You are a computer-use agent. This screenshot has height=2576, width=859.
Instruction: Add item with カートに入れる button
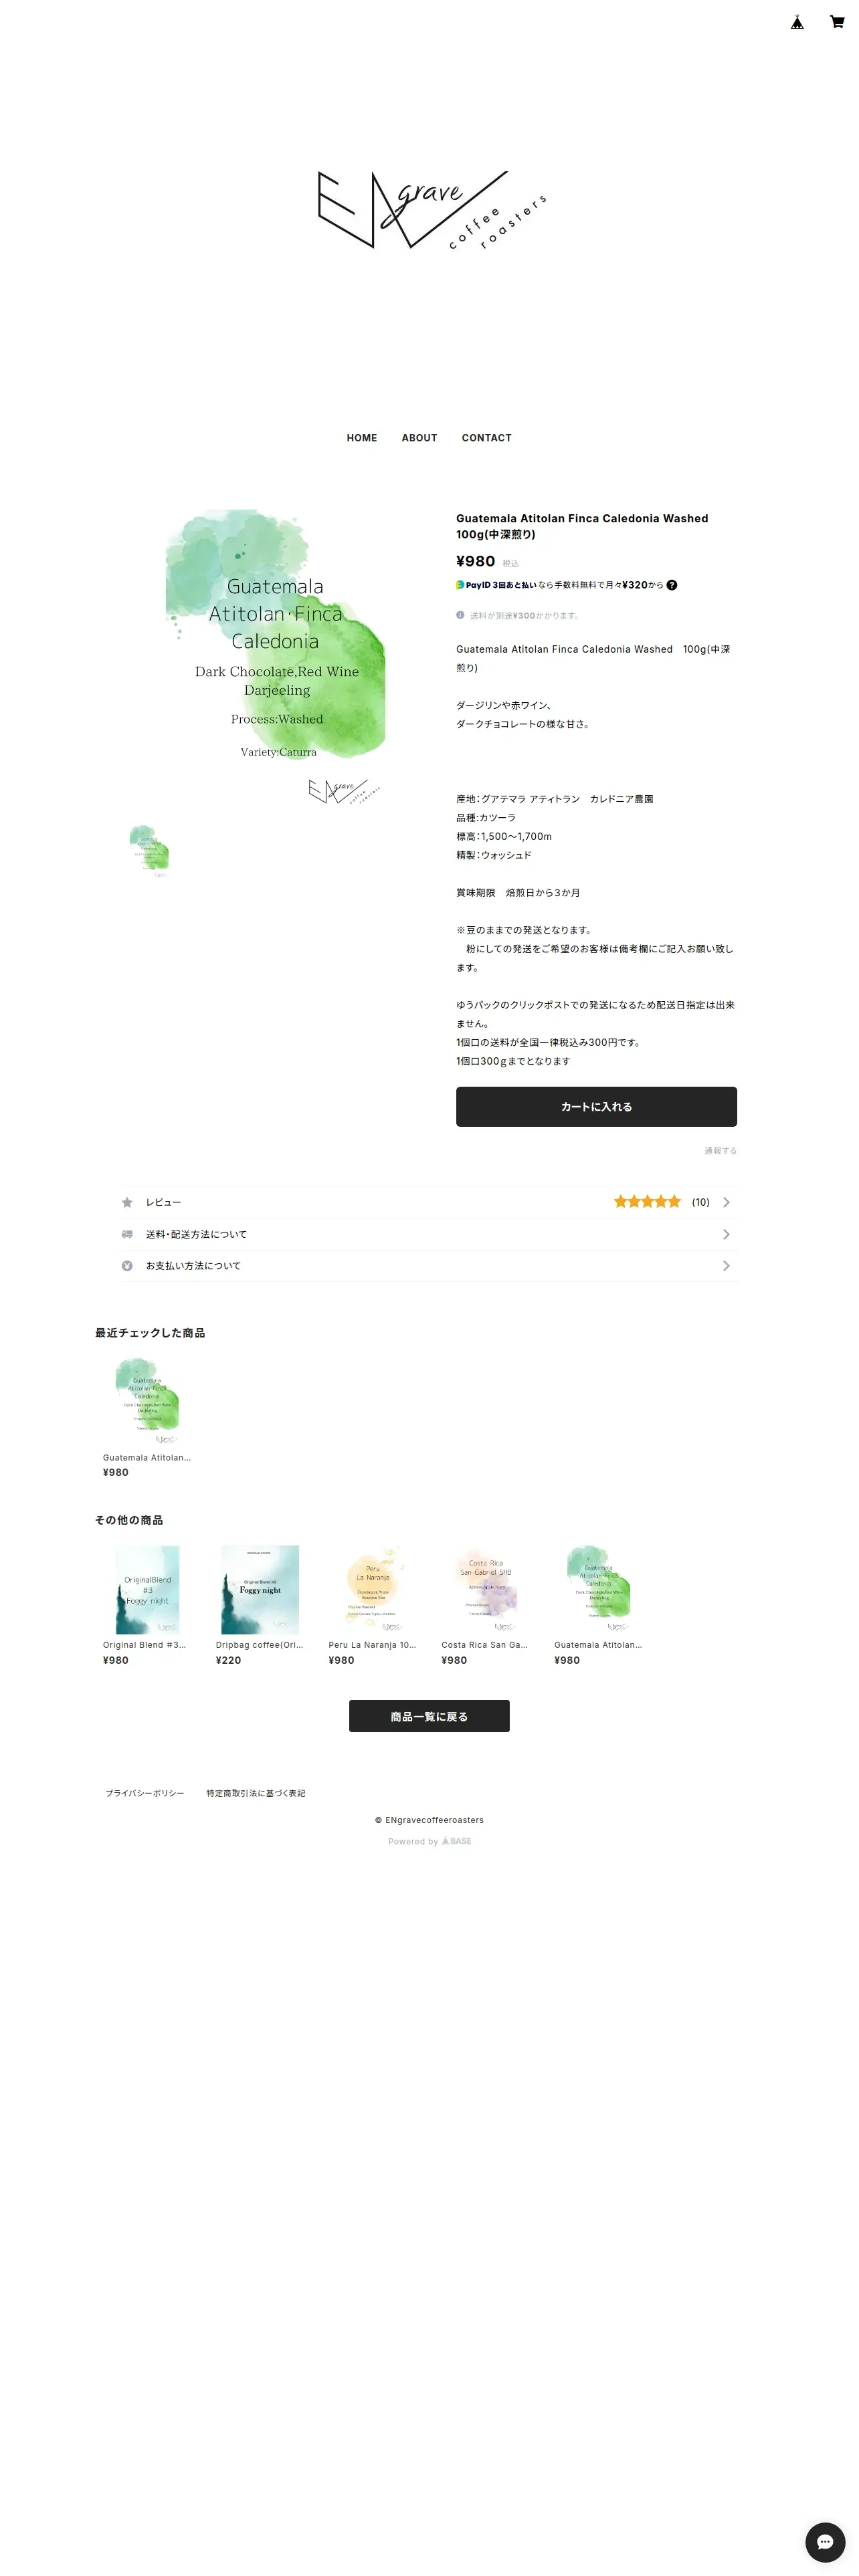[x=596, y=1106]
